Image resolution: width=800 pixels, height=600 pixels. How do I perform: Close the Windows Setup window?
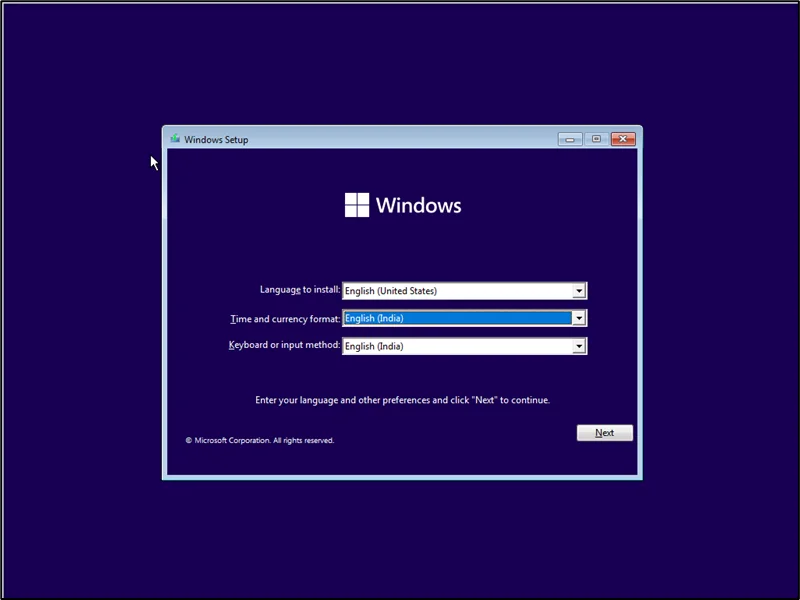pyautogui.click(x=623, y=139)
